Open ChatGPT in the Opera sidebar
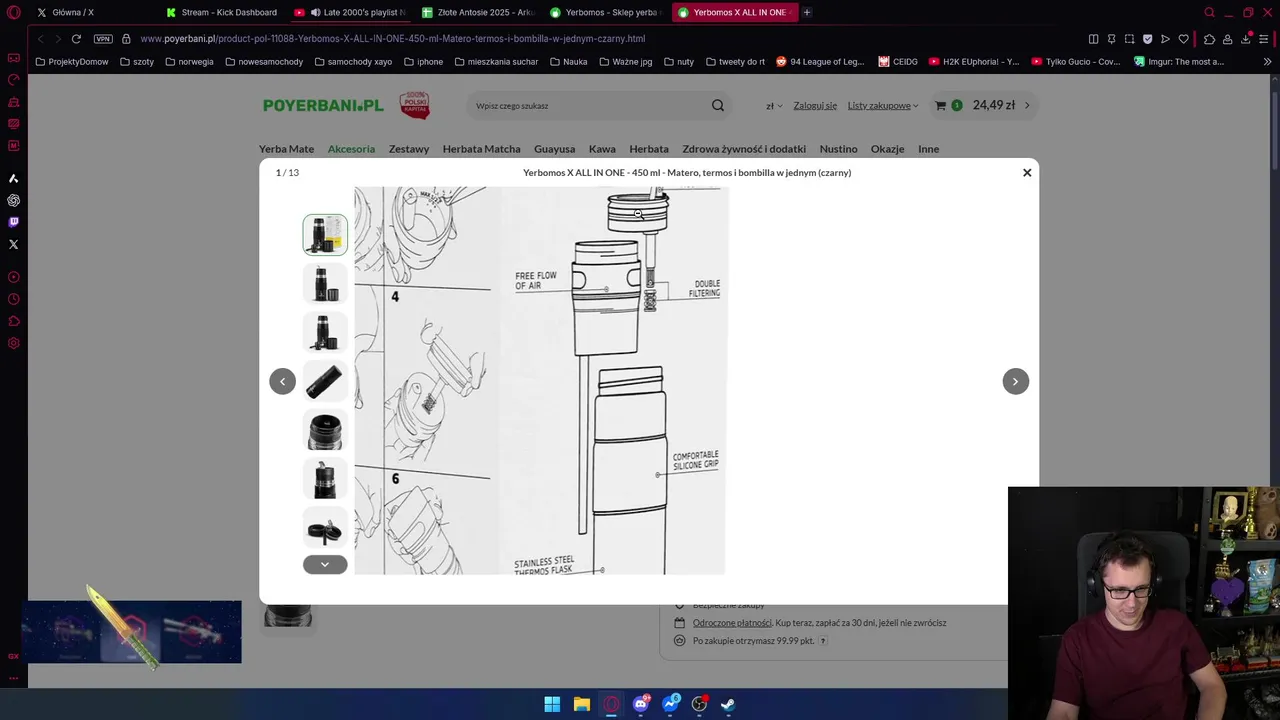The image size is (1280, 720). coord(13,200)
